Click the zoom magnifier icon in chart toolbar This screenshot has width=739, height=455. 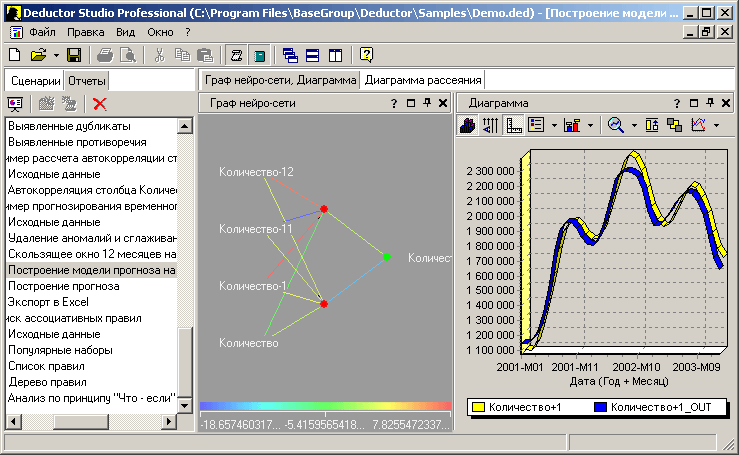[x=616, y=125]
